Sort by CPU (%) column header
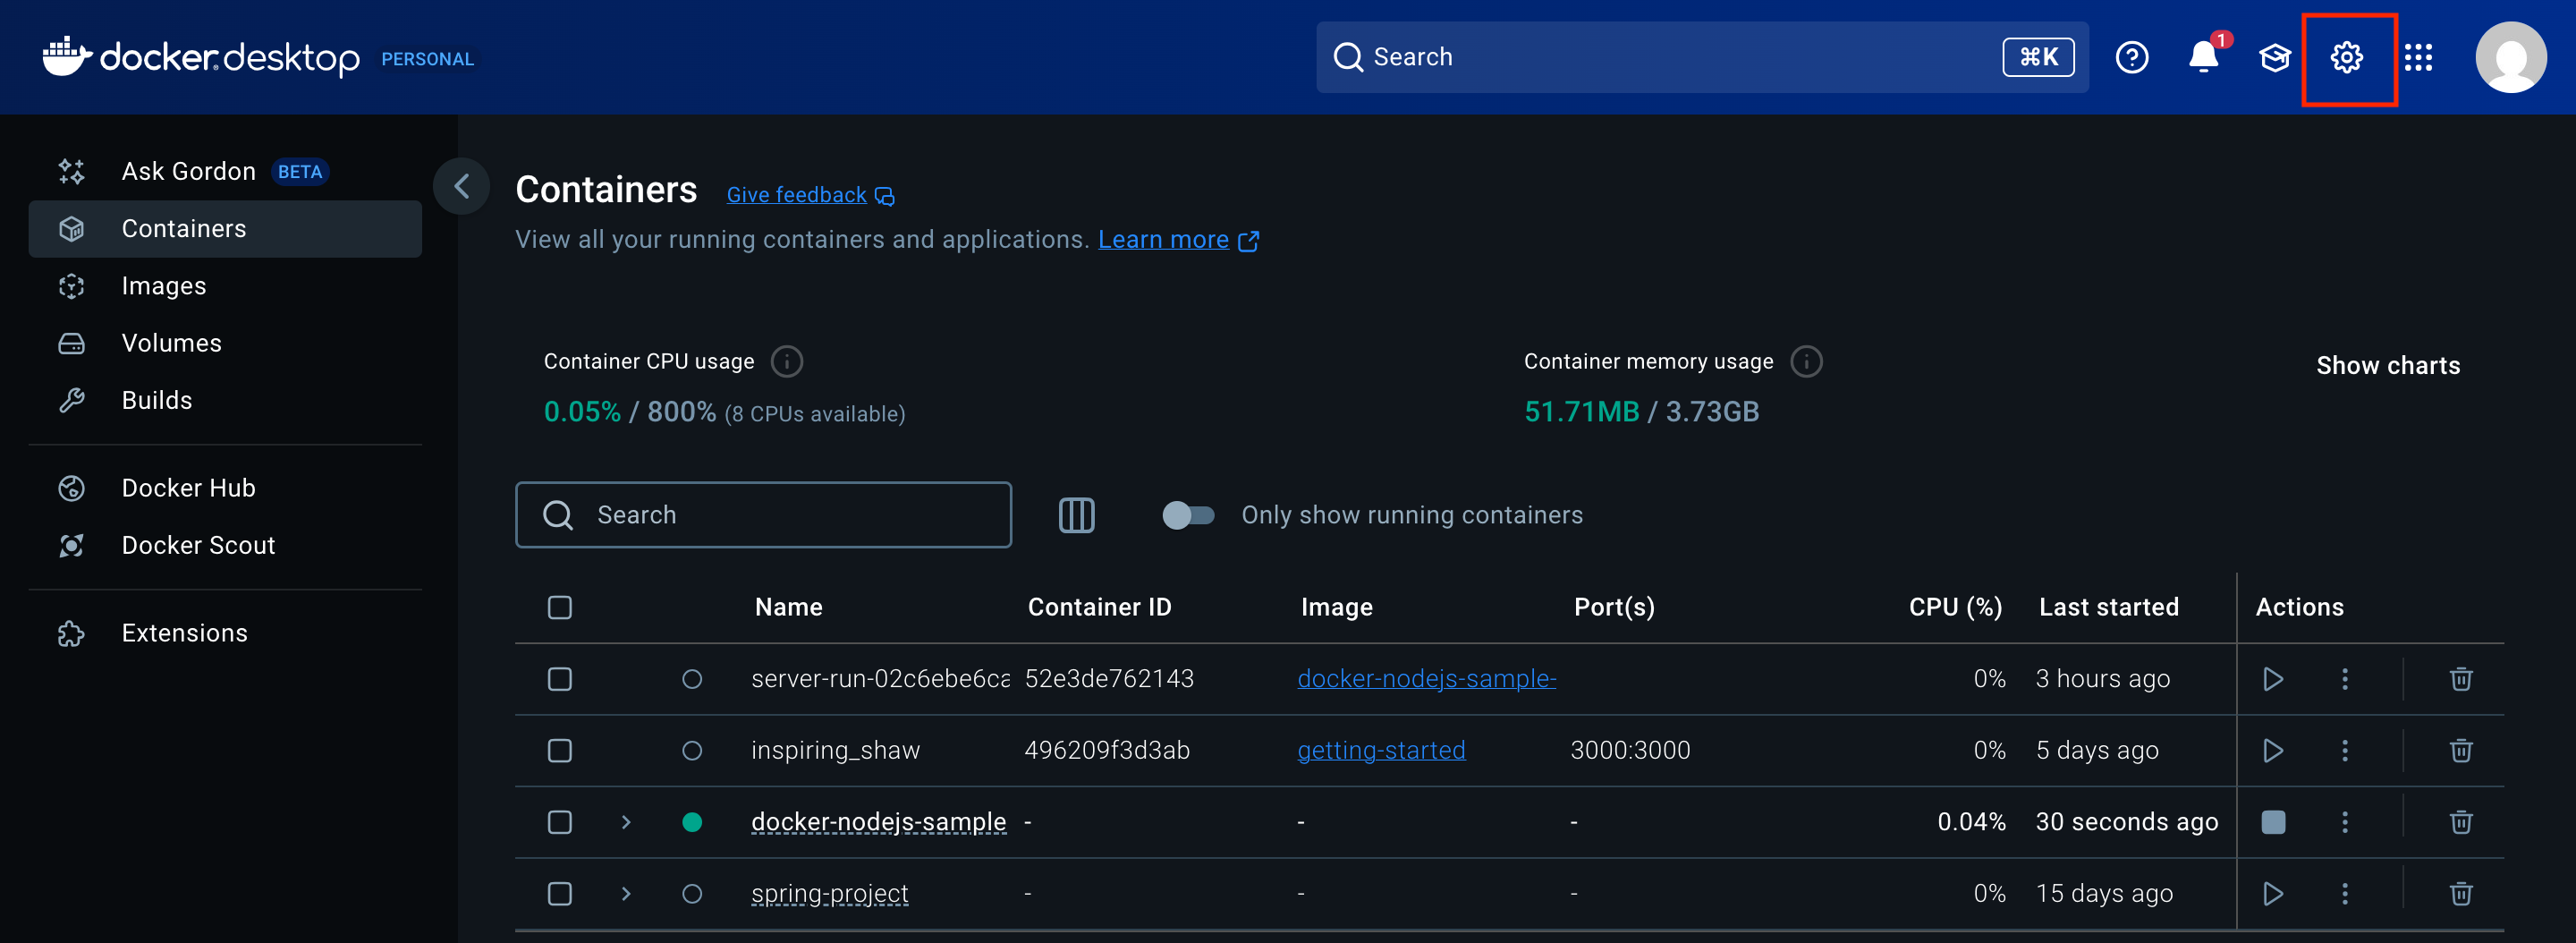This screenshot has width=2576, height=943. point(1955,607)
